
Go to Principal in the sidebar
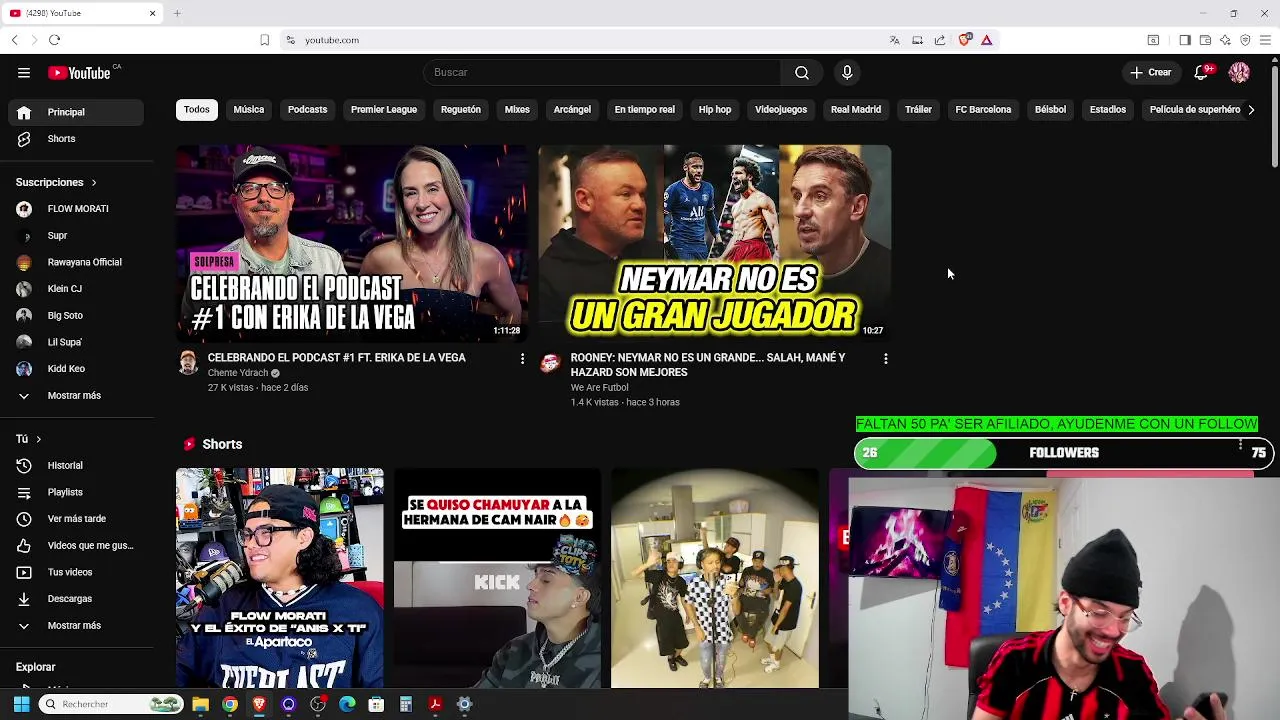[x=78, y=112]
